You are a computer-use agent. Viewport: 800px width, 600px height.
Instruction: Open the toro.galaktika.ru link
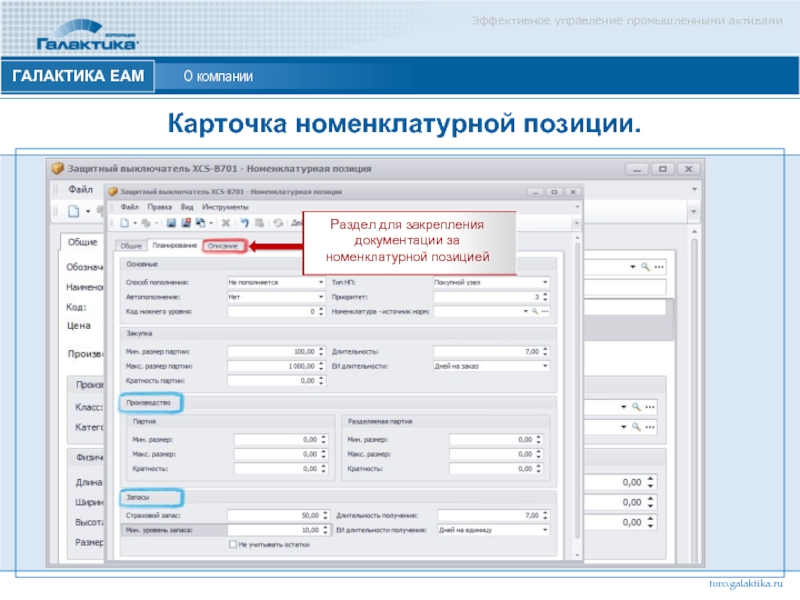click(x=745, y=583)
